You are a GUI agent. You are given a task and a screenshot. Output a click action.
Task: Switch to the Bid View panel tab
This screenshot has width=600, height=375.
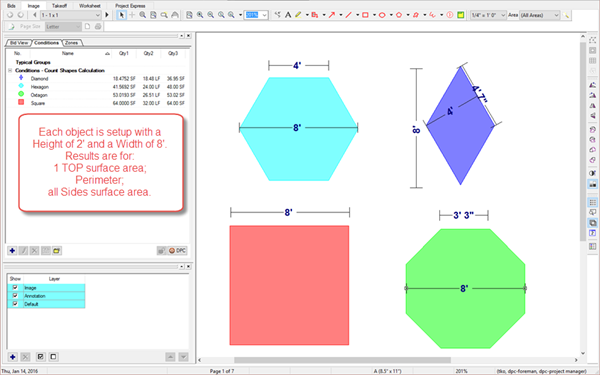click(19, 43)
